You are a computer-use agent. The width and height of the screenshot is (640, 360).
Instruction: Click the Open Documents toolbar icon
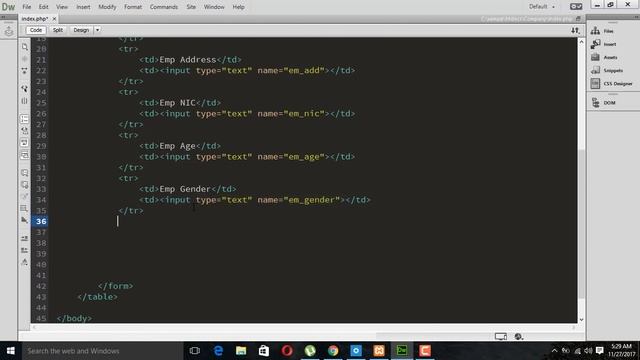(24, 47)
